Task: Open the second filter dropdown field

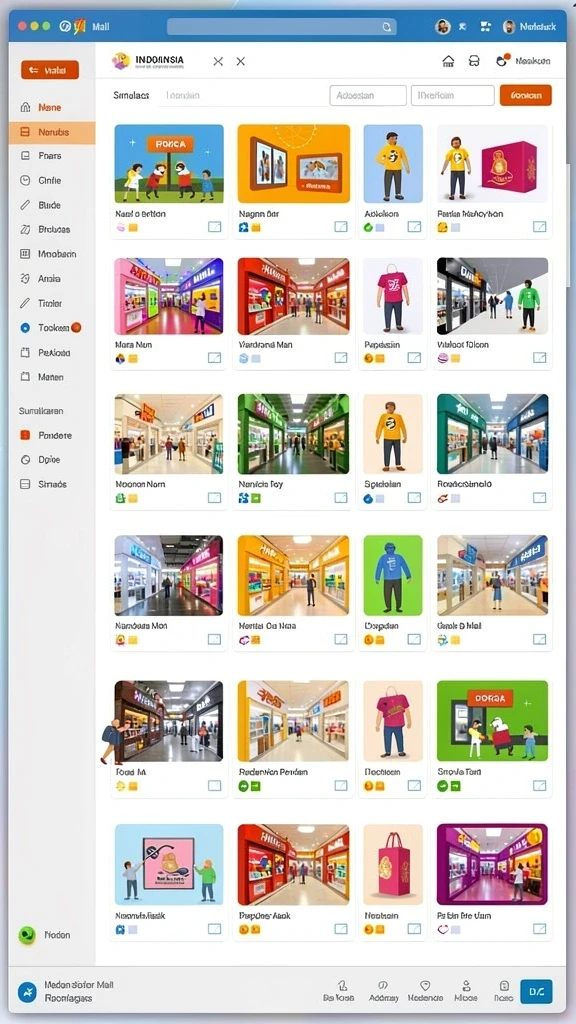Action: click(x=453, y=95)
